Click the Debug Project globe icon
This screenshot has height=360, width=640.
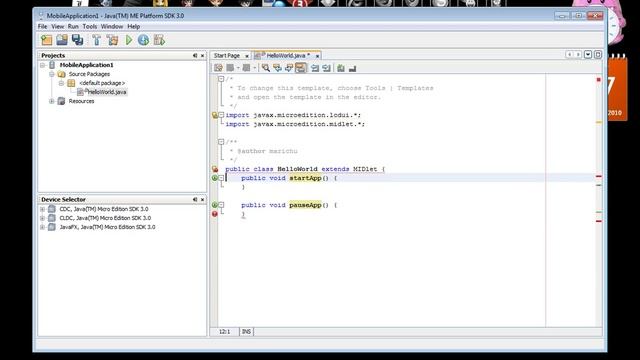click(143, 40)
